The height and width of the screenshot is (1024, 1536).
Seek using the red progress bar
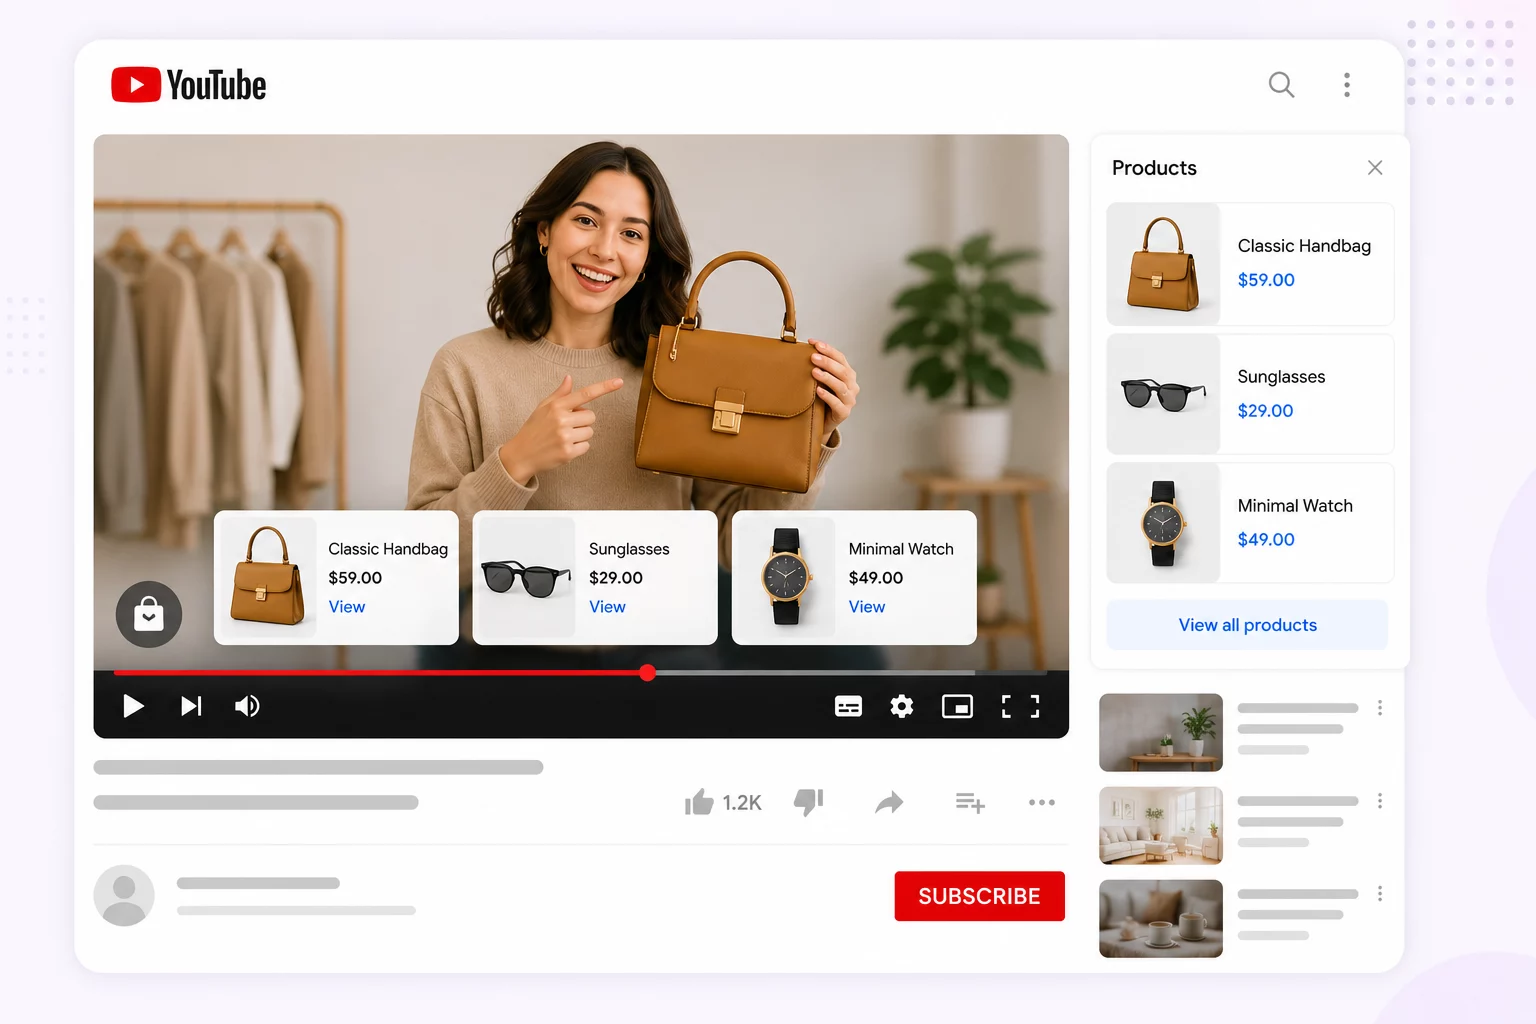380,673
